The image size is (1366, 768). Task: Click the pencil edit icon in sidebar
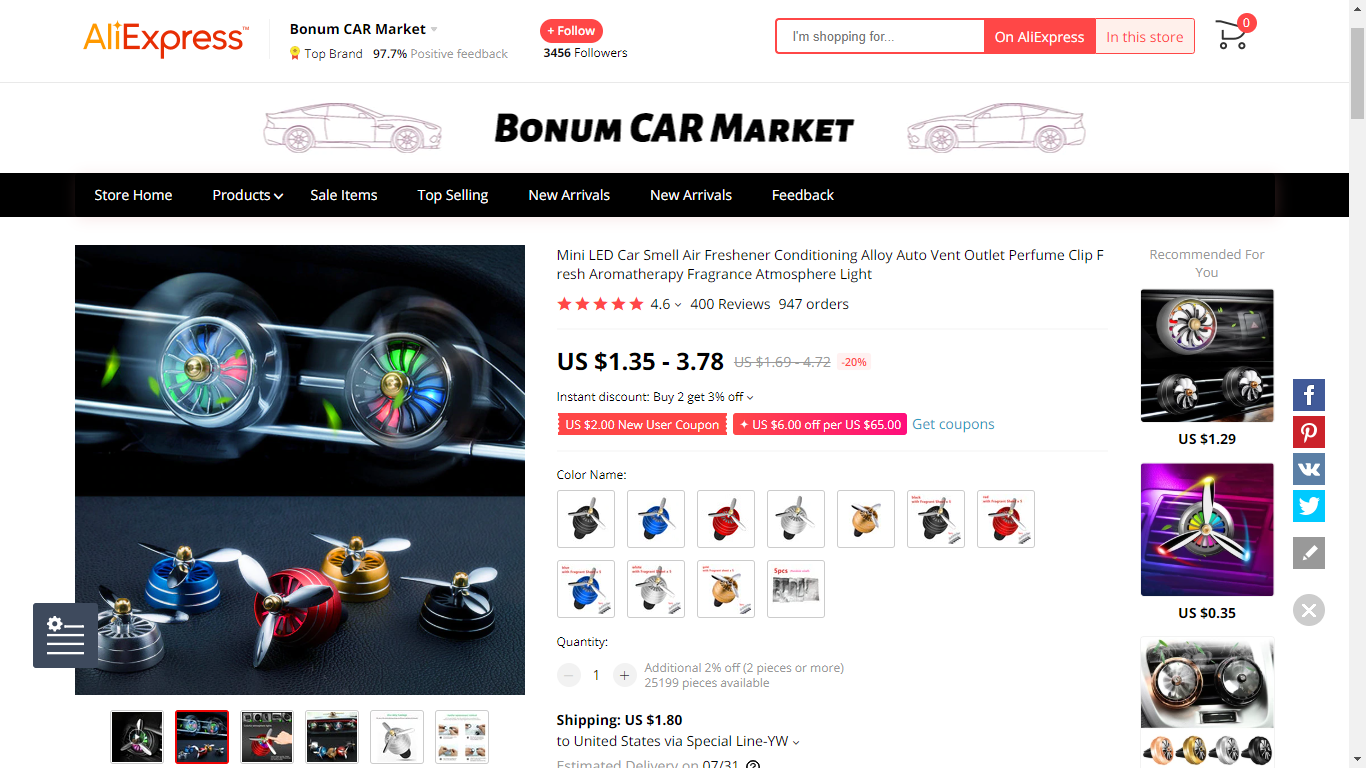pyautogui.click(x=1309, y=553)
